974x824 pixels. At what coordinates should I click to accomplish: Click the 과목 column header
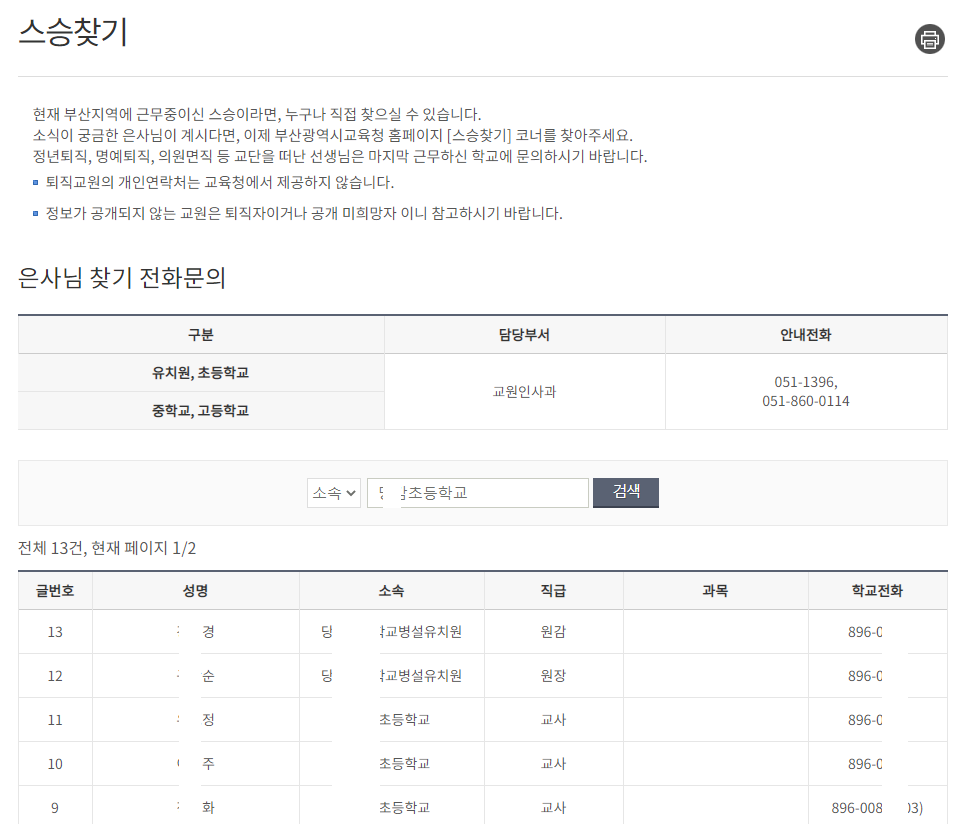[x=716, y=591]
